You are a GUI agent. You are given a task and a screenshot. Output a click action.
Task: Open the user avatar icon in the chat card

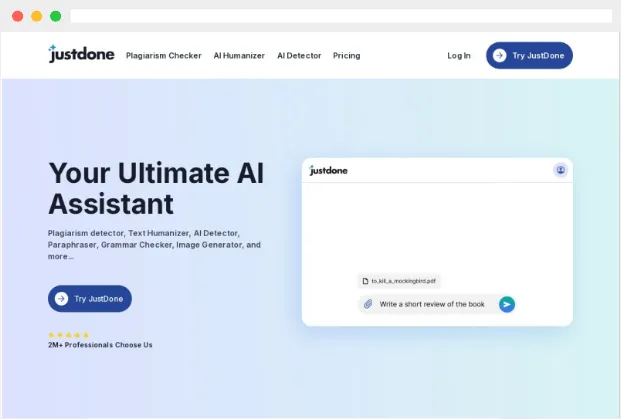[x=560, y=170]
